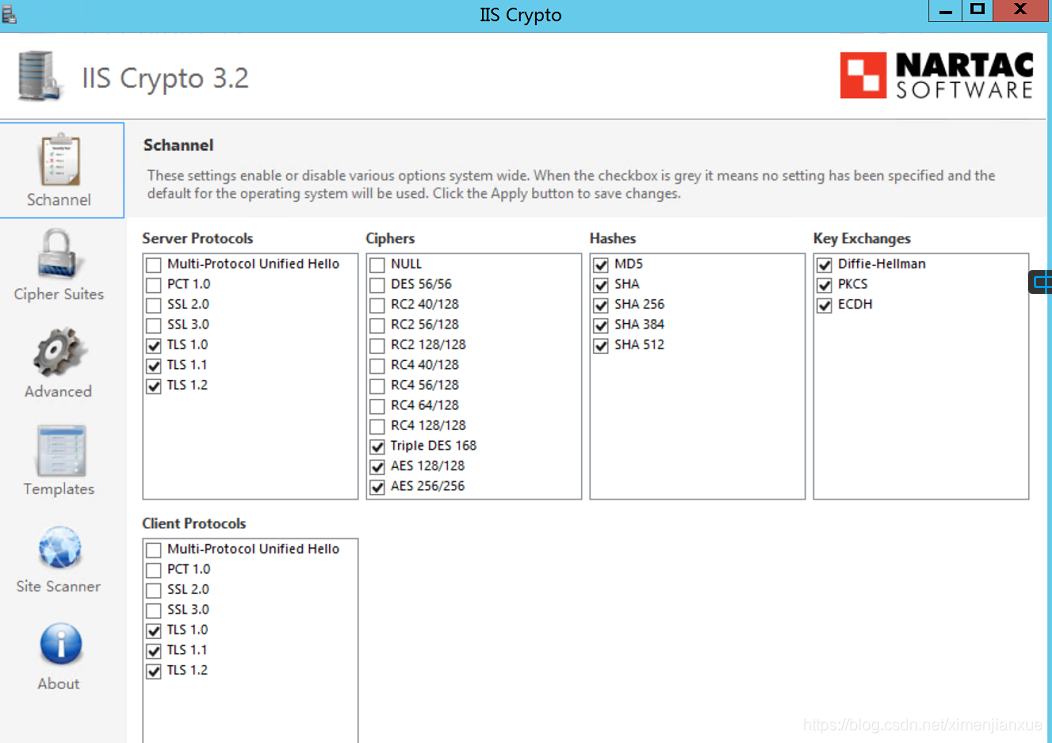Viewport: 1052px width, 743px height.
Task: Click the IIS Crypto 3.2 title text
Action: click(165, 78)
